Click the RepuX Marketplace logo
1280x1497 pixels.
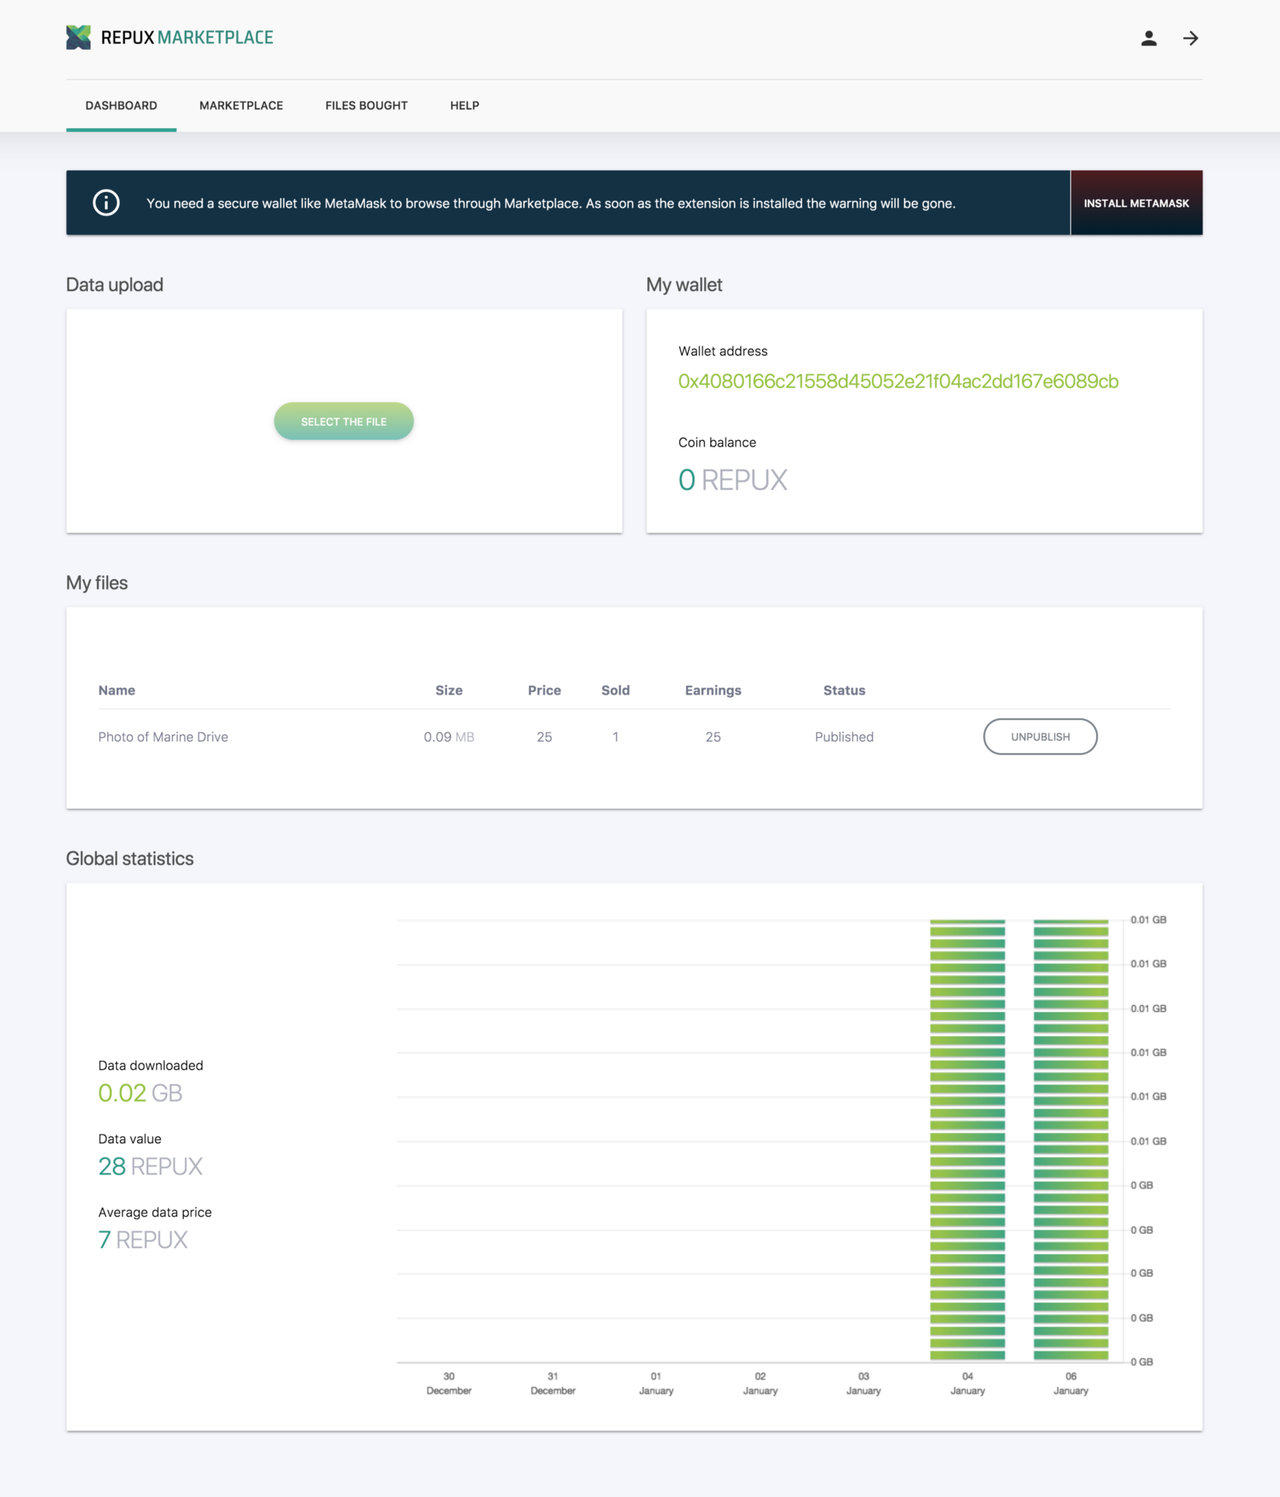click(x=170, y=38)
